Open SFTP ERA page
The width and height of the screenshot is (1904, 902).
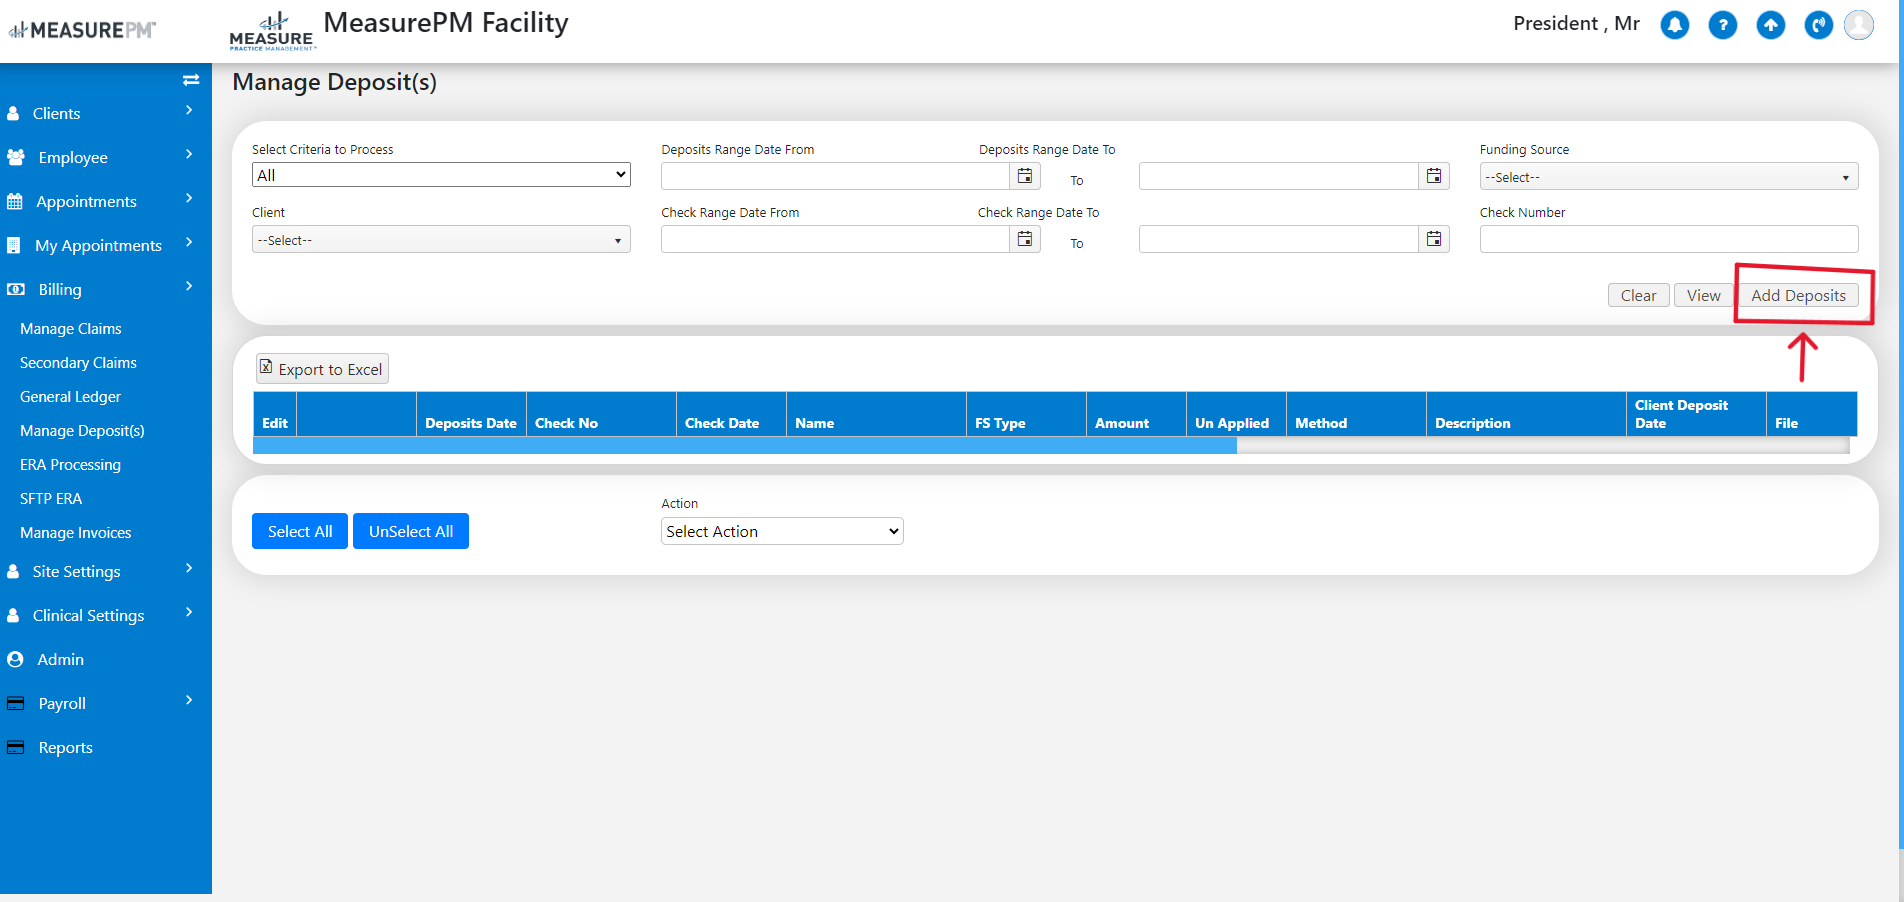(x=51, y=499)
